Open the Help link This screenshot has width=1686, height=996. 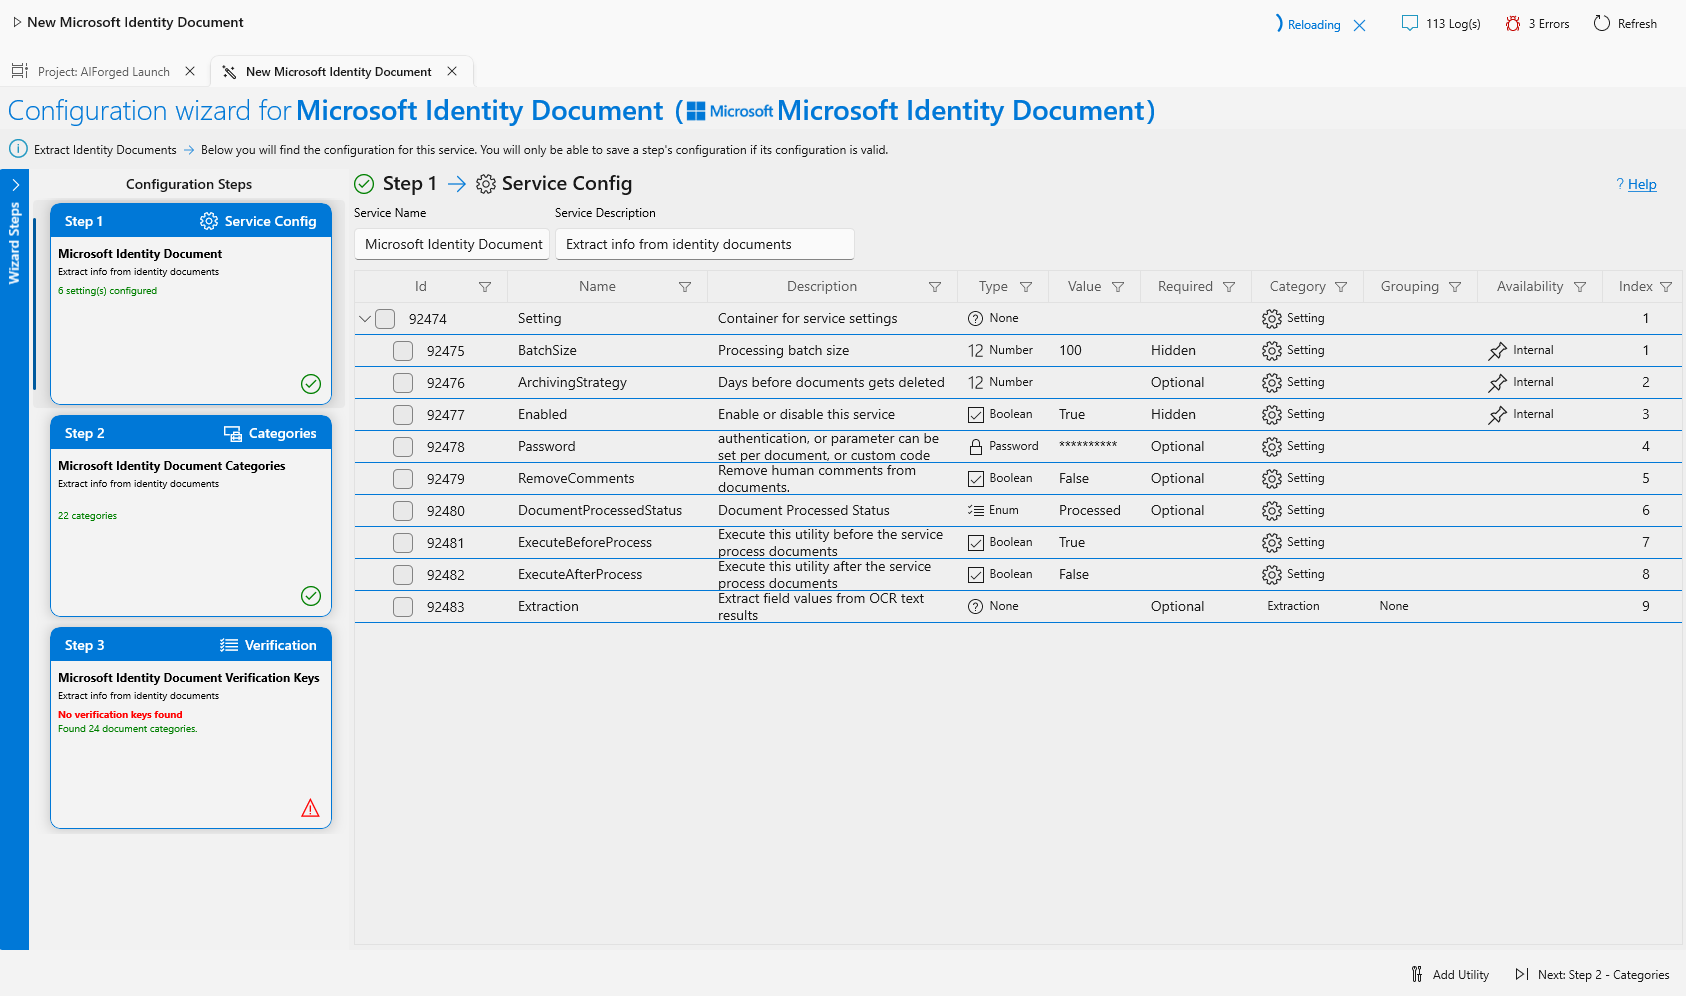(x=1642, y=184)
